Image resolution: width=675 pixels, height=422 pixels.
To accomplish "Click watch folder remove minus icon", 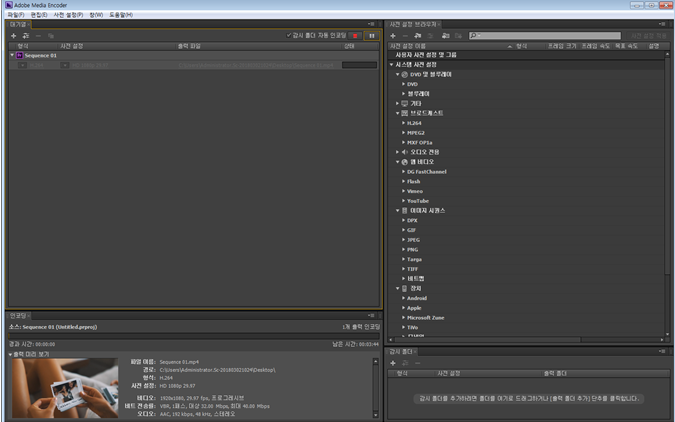I will [417, 363].
